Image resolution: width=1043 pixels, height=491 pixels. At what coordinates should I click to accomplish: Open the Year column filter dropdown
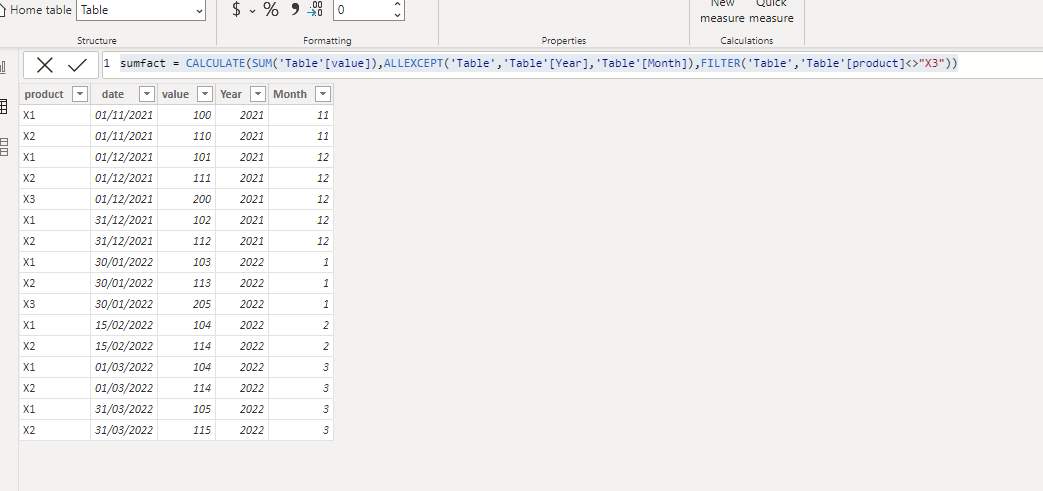click(x=258, y=94)
